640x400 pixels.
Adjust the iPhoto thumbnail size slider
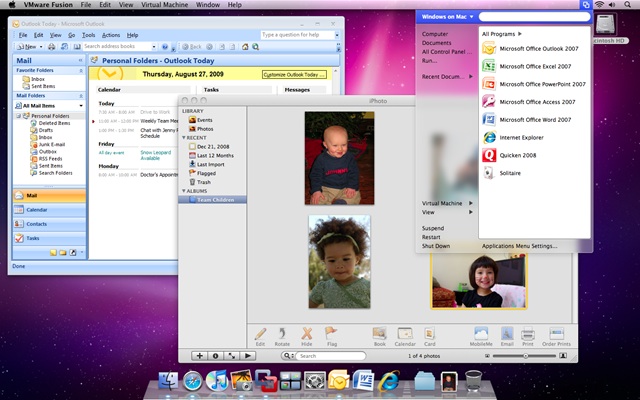[525, 356]
